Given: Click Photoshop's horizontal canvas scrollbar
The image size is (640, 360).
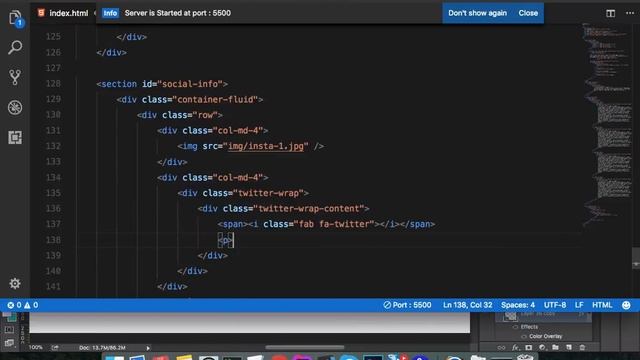Looking at the screenshot, I should (x=304, y=348).
